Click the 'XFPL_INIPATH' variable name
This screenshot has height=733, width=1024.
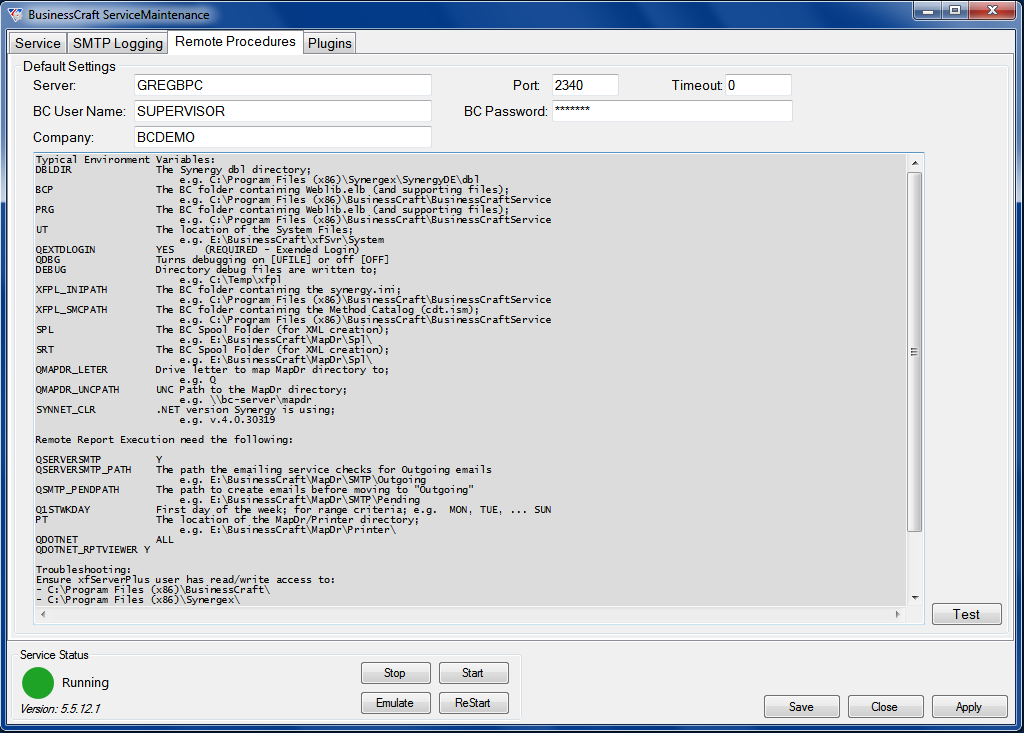[71, 289]
